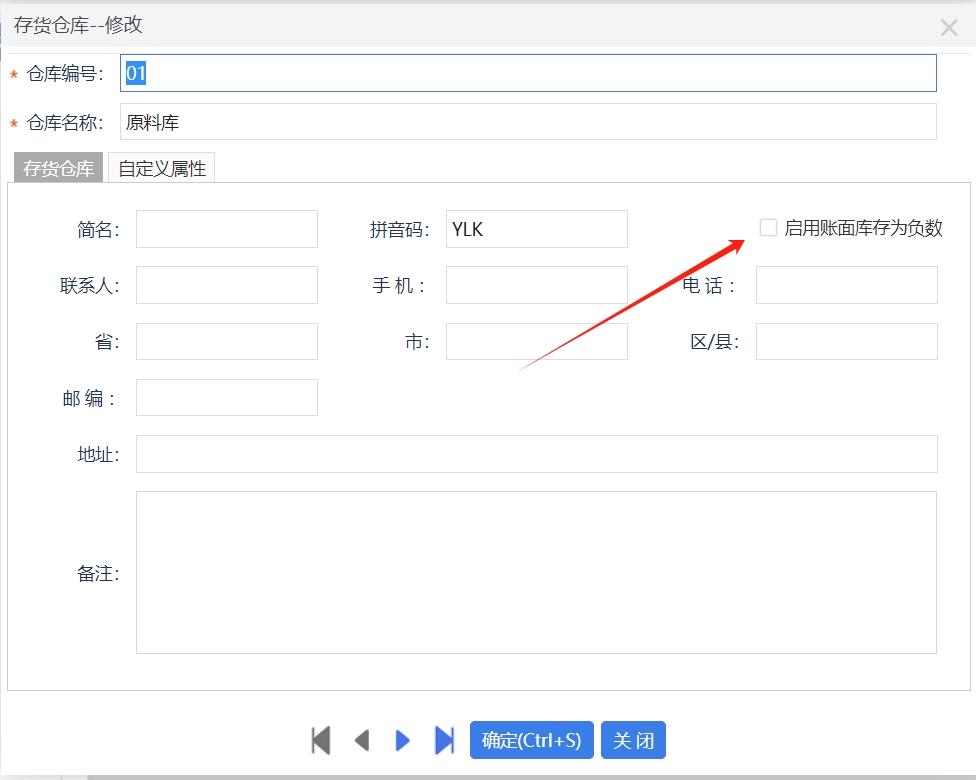976x780 pixels.
Task: Click the 确定(Ctrl+S) button
Action: pyautogui.click(x=532, y=740)
